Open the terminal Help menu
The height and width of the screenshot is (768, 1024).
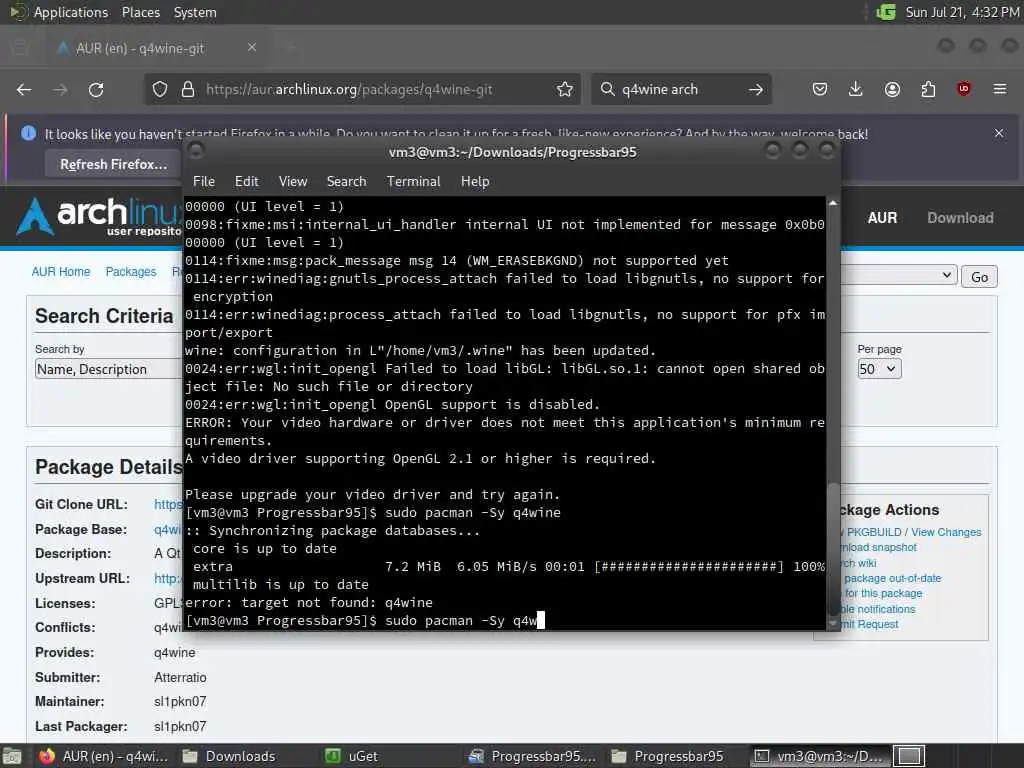475,182
